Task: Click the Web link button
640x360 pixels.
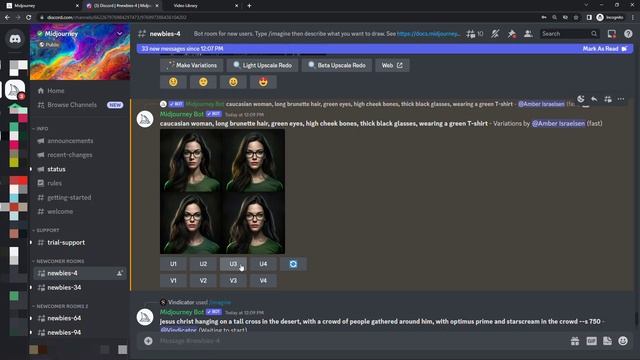Action: (392, 65)
